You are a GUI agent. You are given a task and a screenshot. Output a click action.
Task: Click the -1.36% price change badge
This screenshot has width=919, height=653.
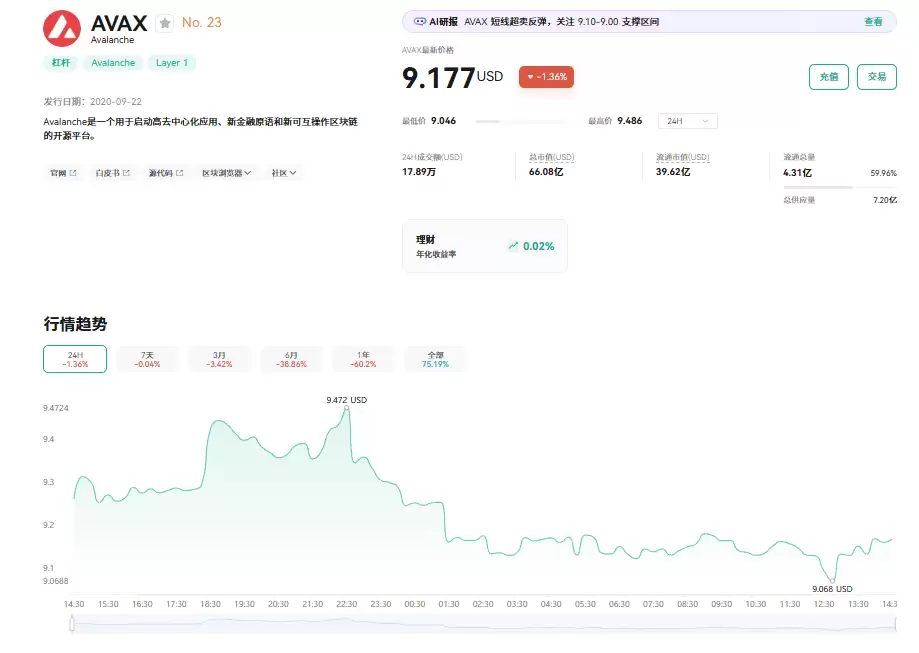(x=546, y=77)
